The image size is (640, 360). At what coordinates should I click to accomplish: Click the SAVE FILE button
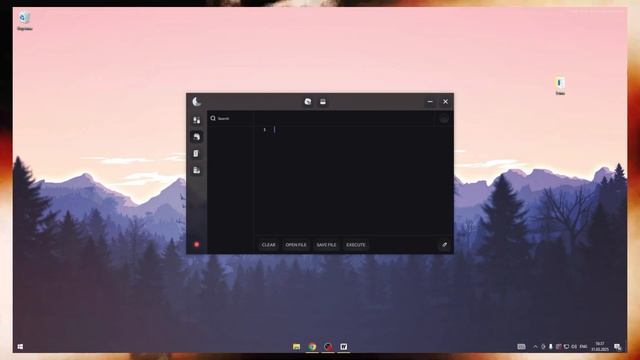(x=327, y=245)
